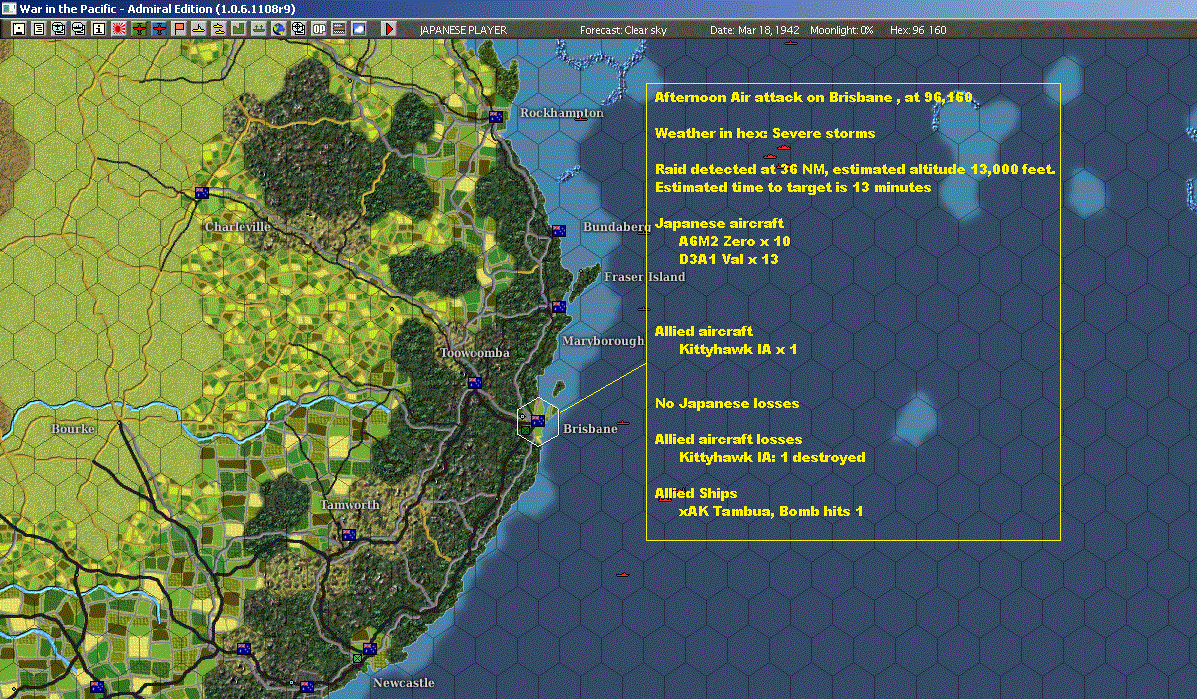
Task: Click the 'Toowoomba' map label
Action: 475,353
